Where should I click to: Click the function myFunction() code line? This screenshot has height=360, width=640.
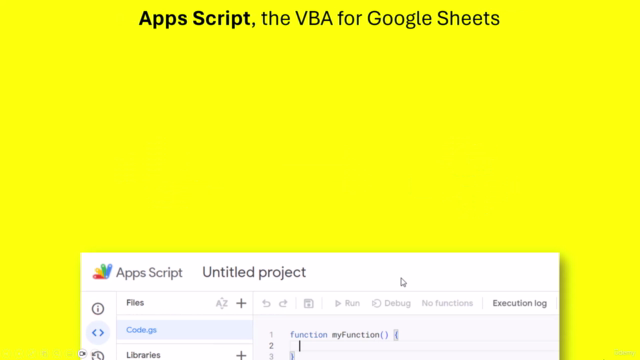344,335
